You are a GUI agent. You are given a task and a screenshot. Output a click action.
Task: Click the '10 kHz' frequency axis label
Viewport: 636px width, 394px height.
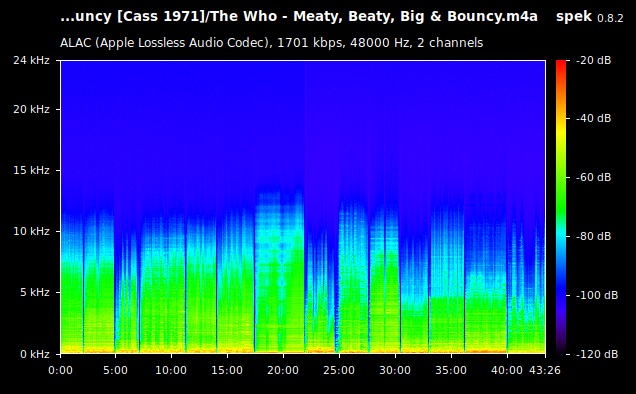[31, 231]
